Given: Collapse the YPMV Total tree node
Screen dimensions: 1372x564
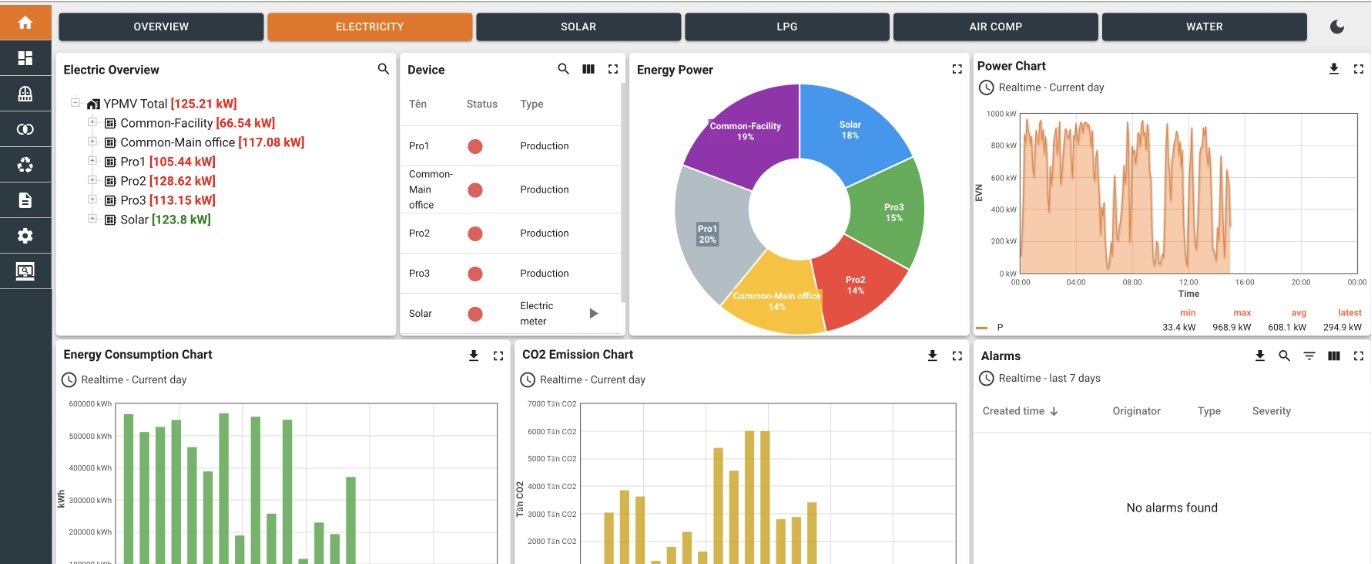Looking at the screenshot, I should tap(75, 103).
